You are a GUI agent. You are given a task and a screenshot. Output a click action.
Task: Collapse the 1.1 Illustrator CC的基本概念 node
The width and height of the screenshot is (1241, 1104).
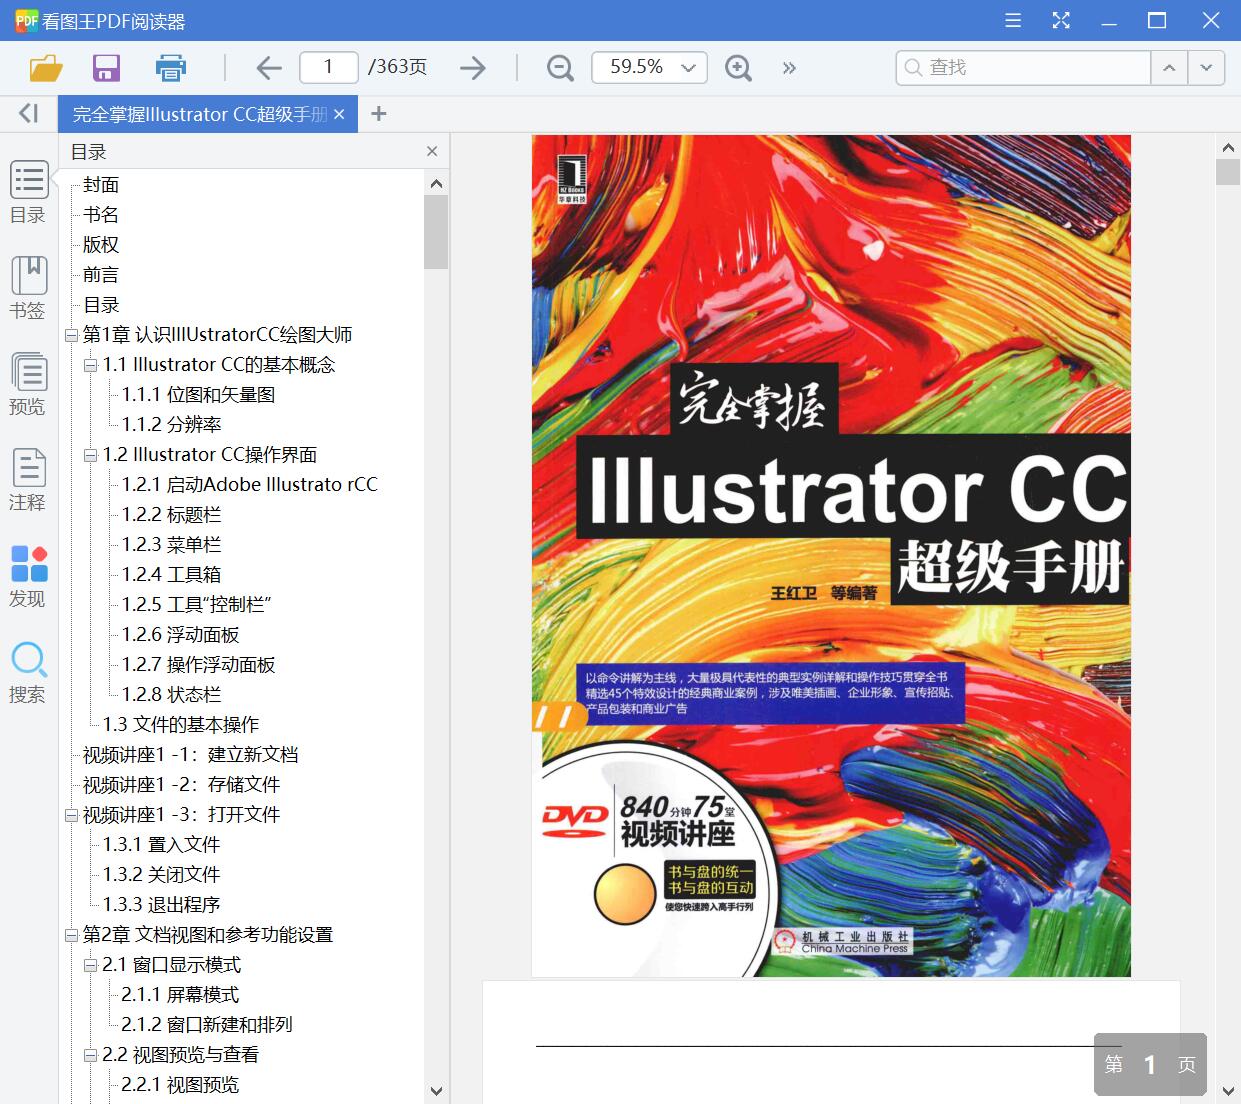[91, 366]
